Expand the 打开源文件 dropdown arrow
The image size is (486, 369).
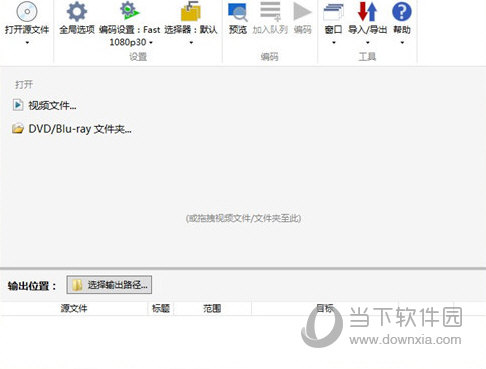27,43
